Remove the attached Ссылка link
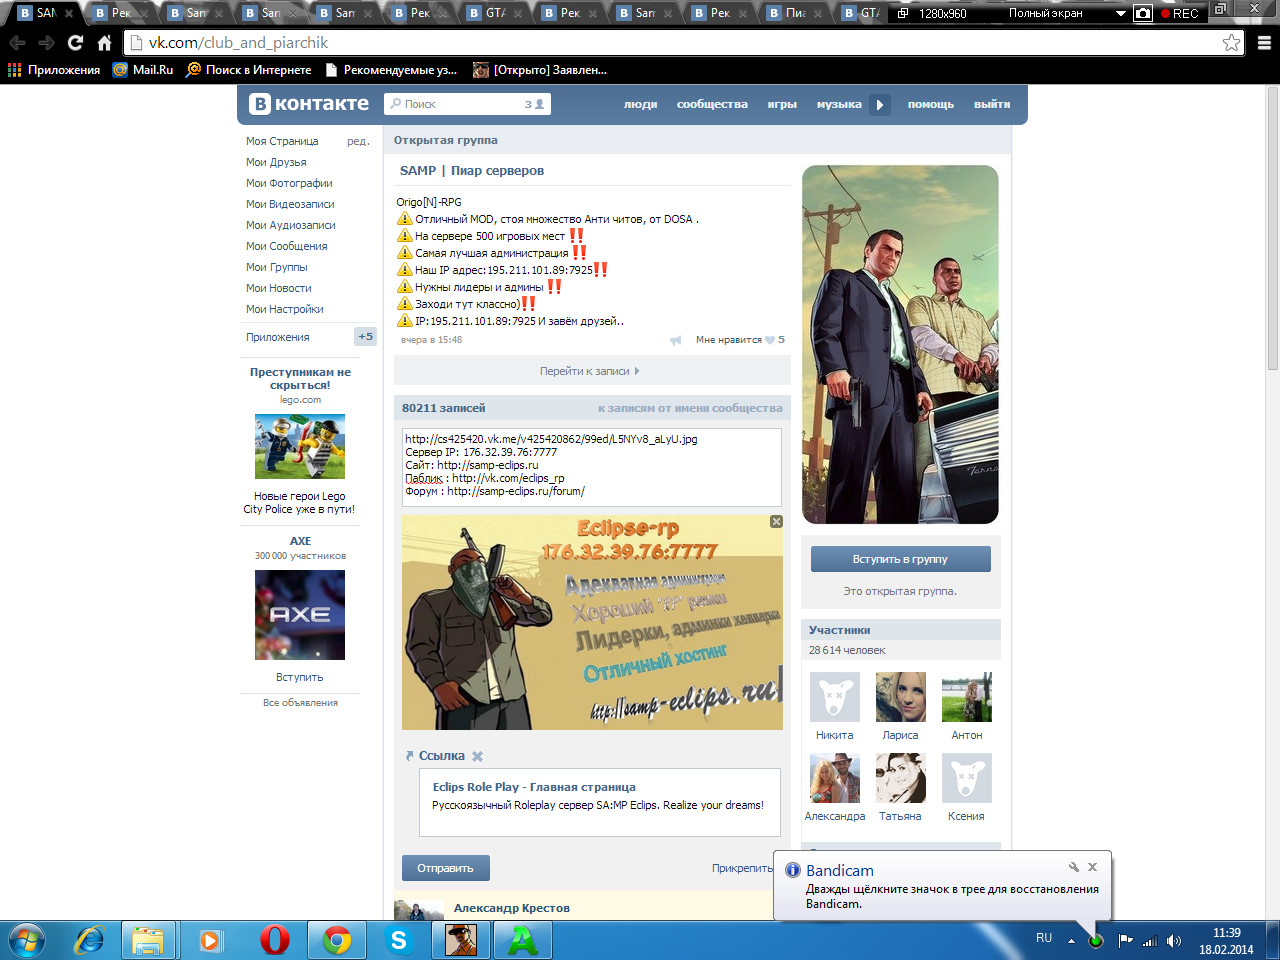Image resolution: width=1280 pixels, height=960 pixels. pos(477,756)
